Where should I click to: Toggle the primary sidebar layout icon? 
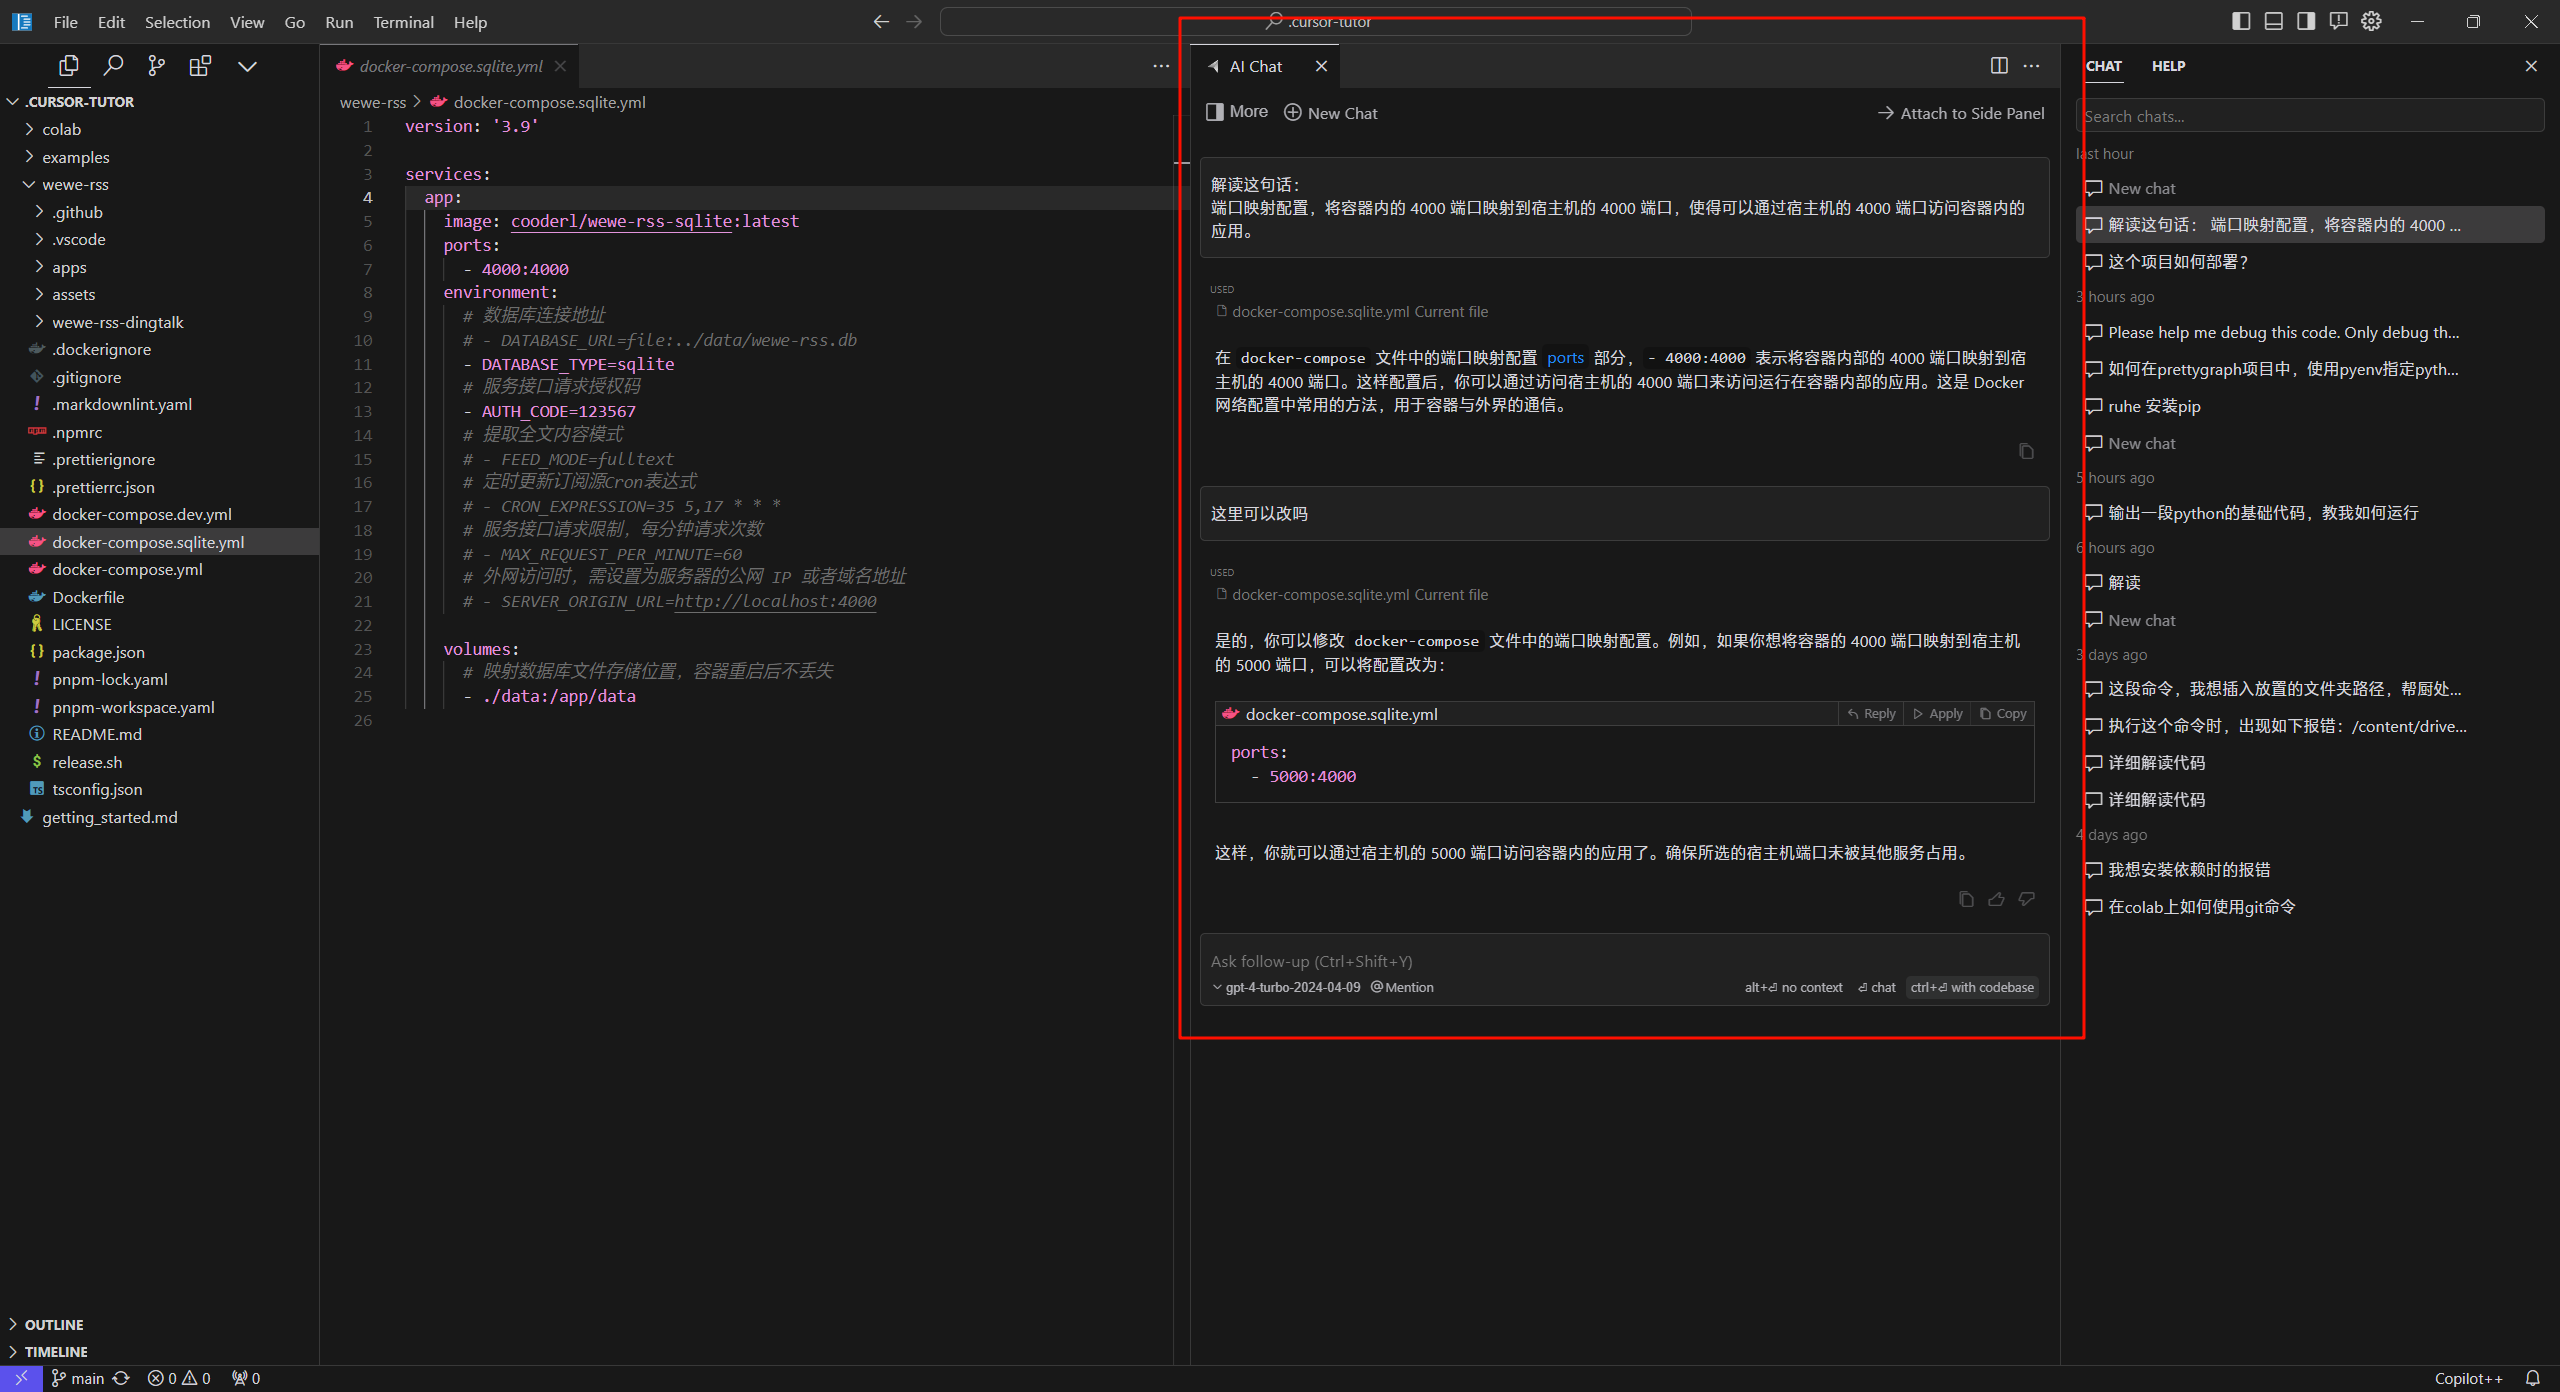[x=2240, y=21]
